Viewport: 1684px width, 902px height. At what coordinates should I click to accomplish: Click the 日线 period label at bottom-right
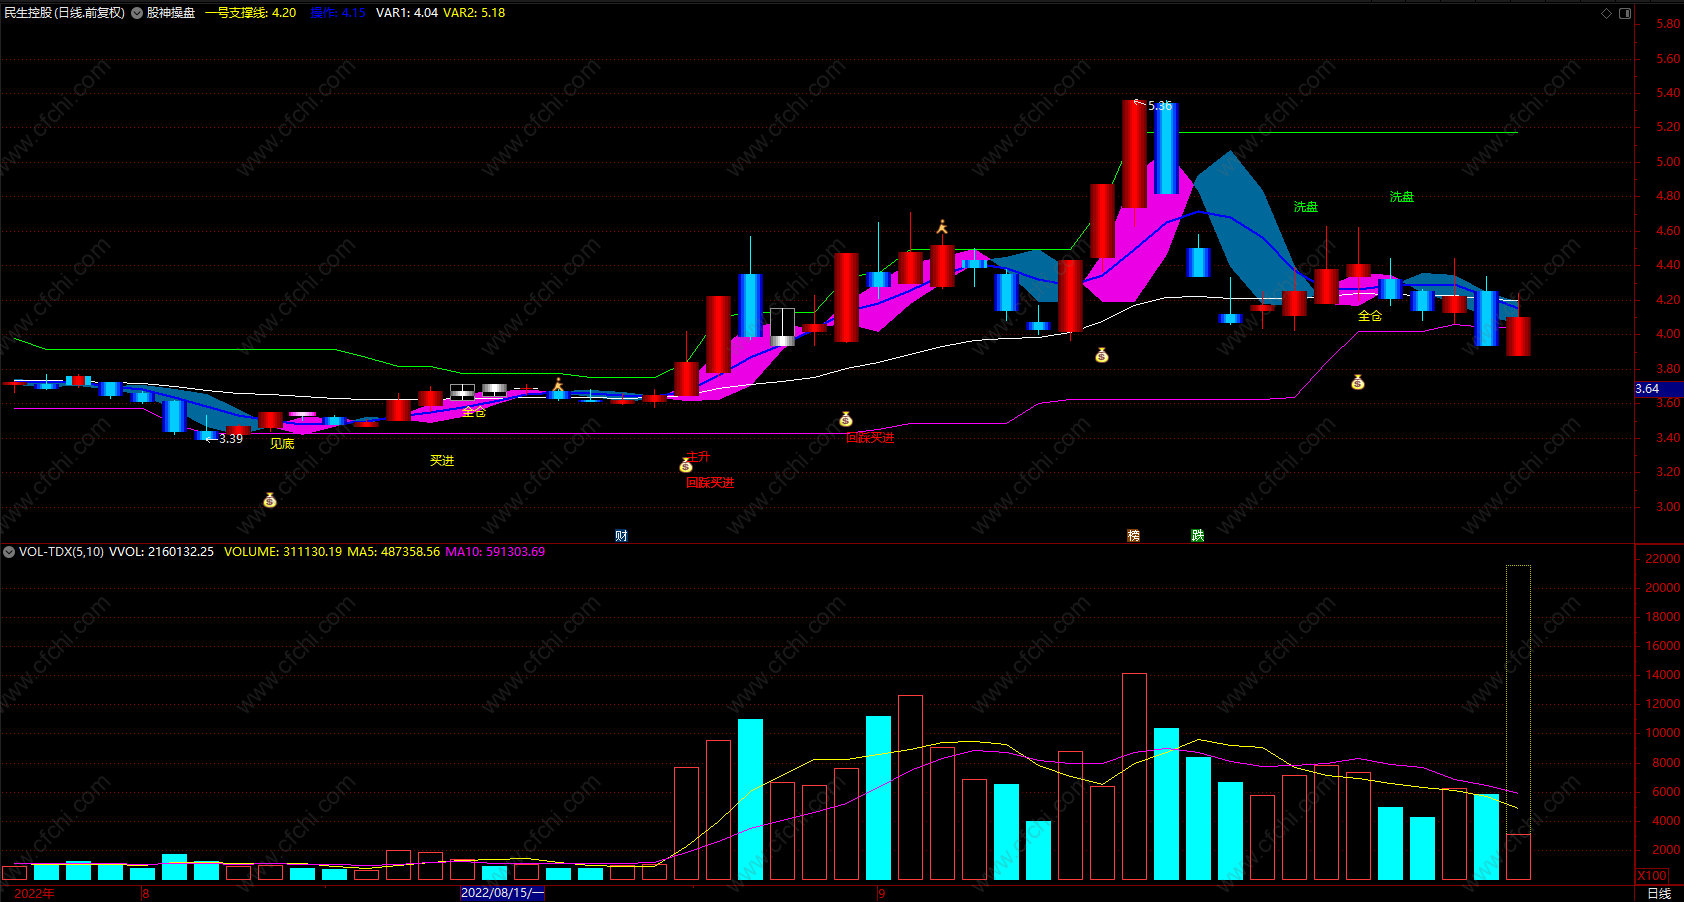point(1659,893)
